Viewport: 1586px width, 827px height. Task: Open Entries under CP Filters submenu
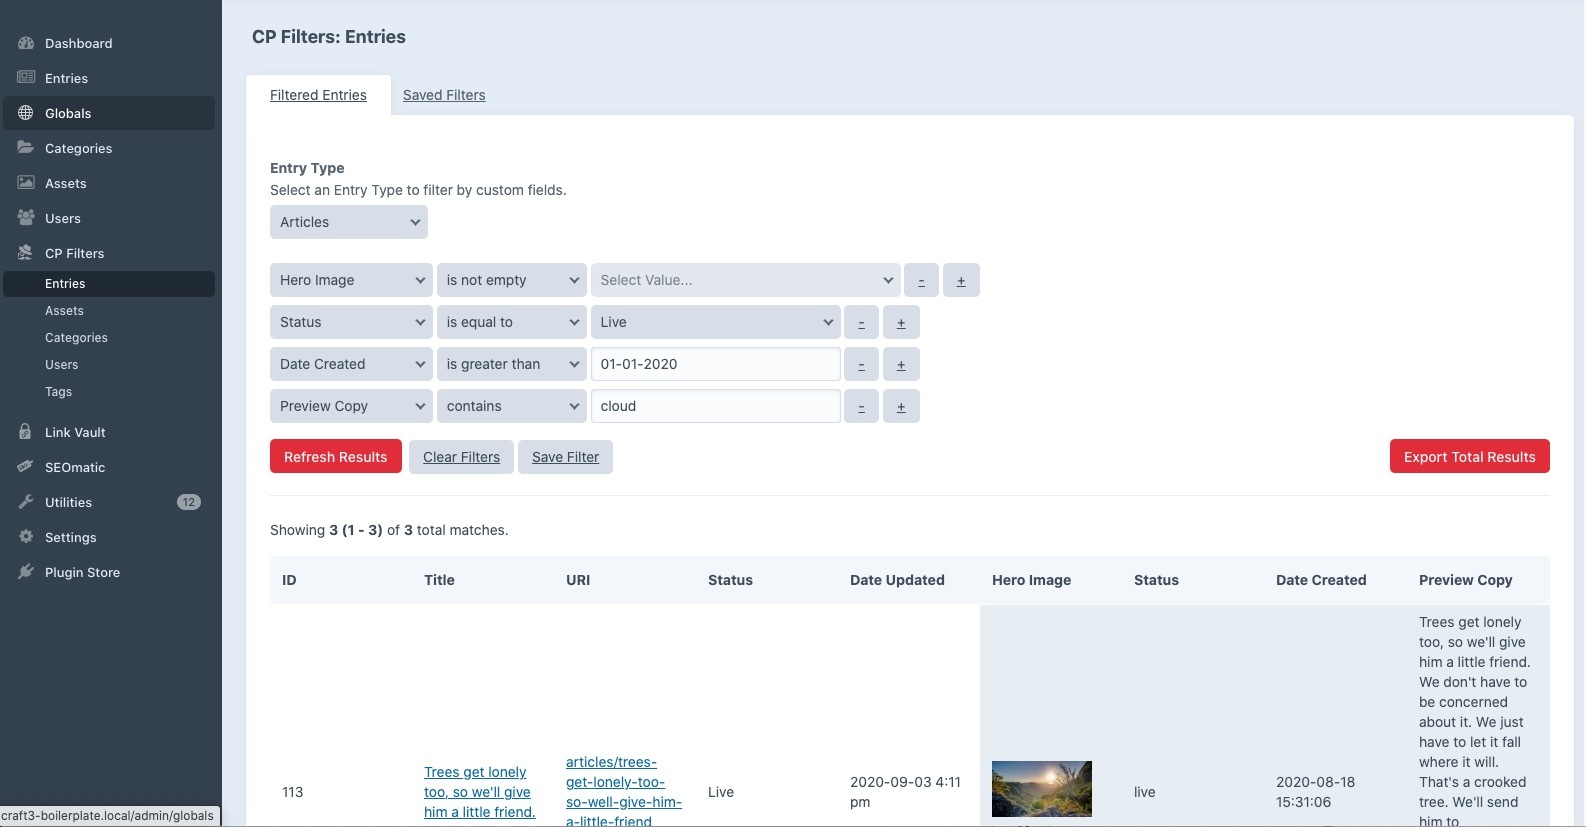[x=109, y=284]
